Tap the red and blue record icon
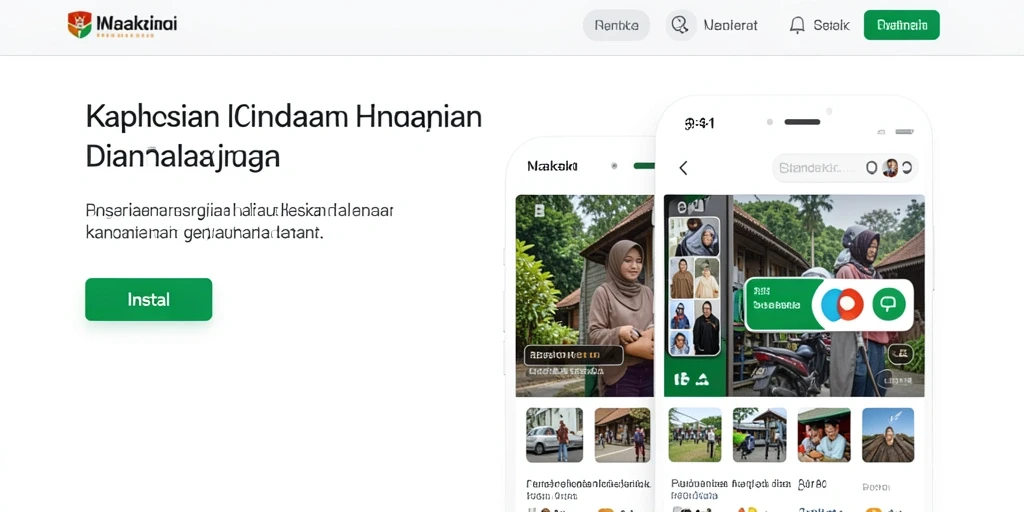The height and width of the screenshot is (512, 1024). [x=842, y=304]
